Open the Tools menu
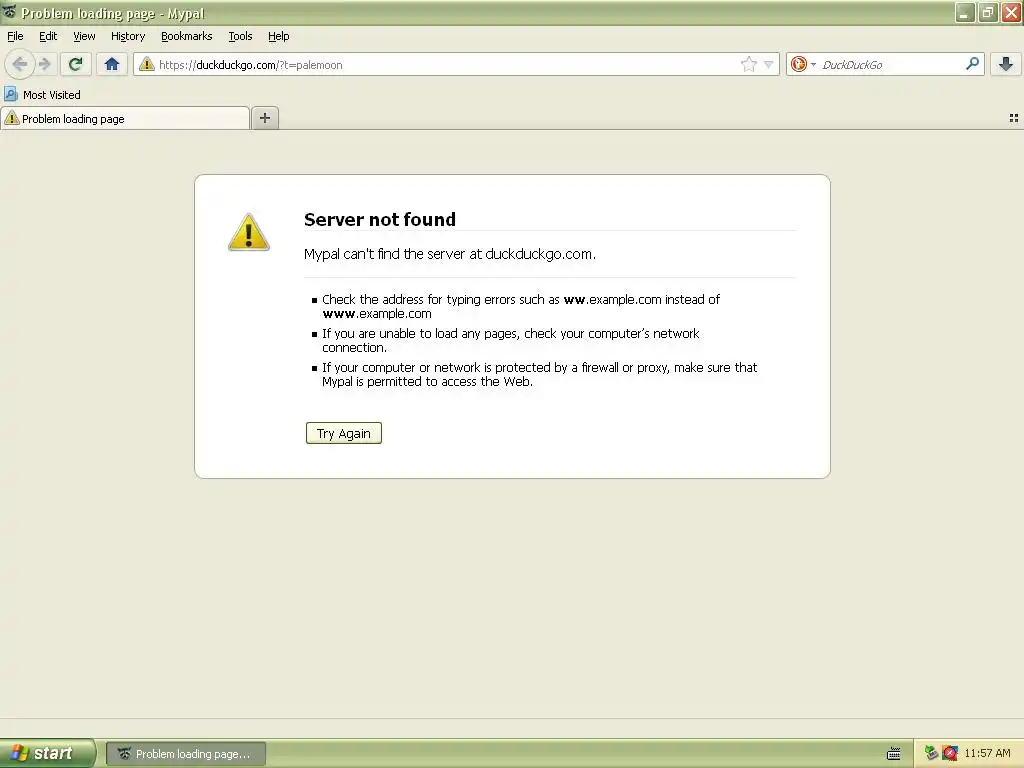 (240, 36)
